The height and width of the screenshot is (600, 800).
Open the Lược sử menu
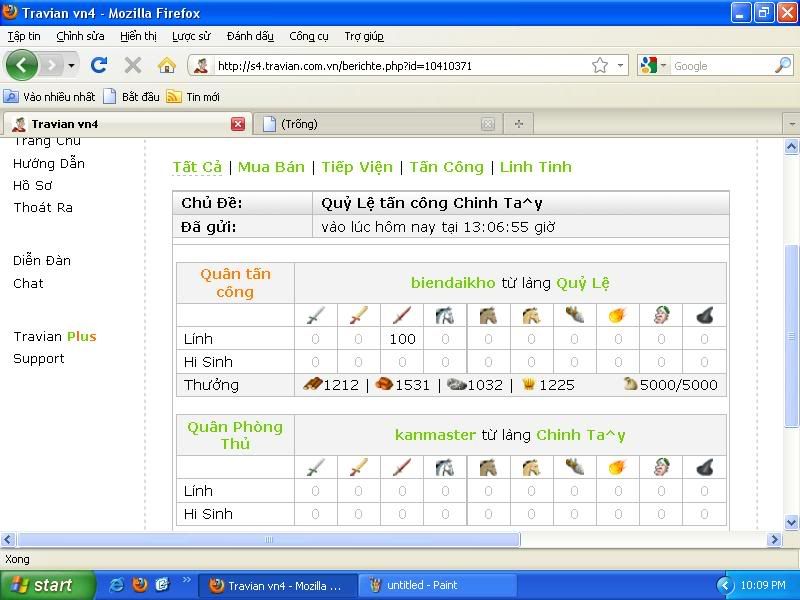(191, 36)
